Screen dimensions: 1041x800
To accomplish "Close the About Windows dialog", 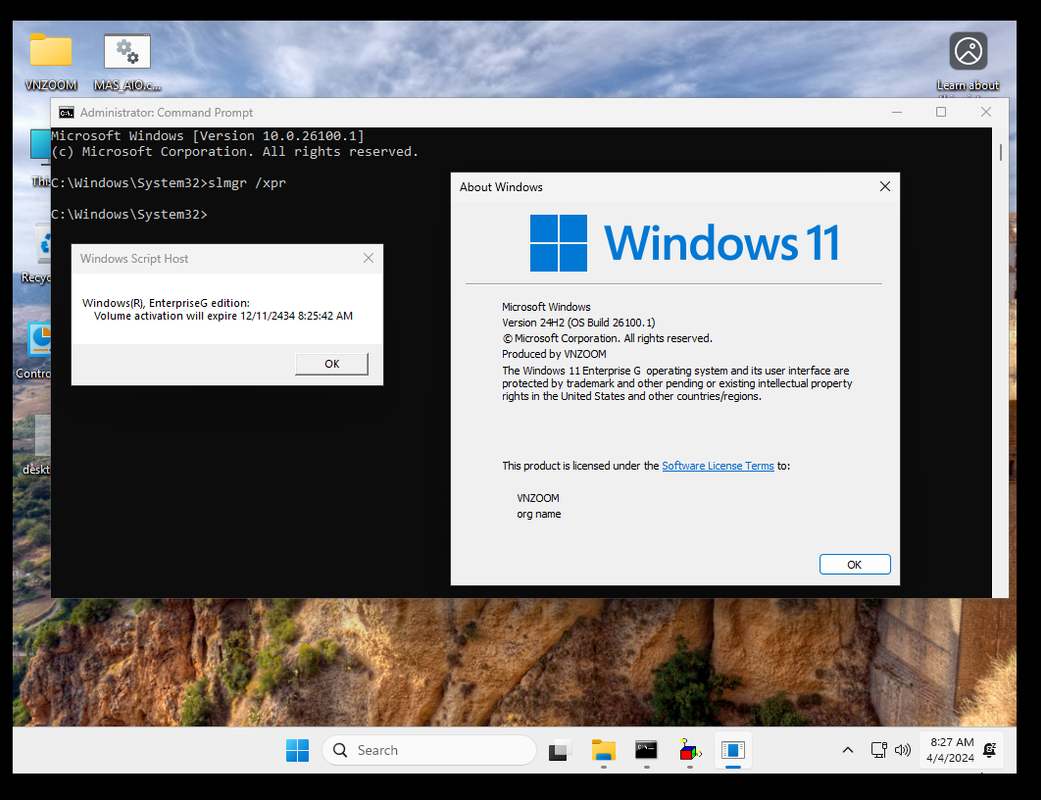I will click(x=885, y=187).
